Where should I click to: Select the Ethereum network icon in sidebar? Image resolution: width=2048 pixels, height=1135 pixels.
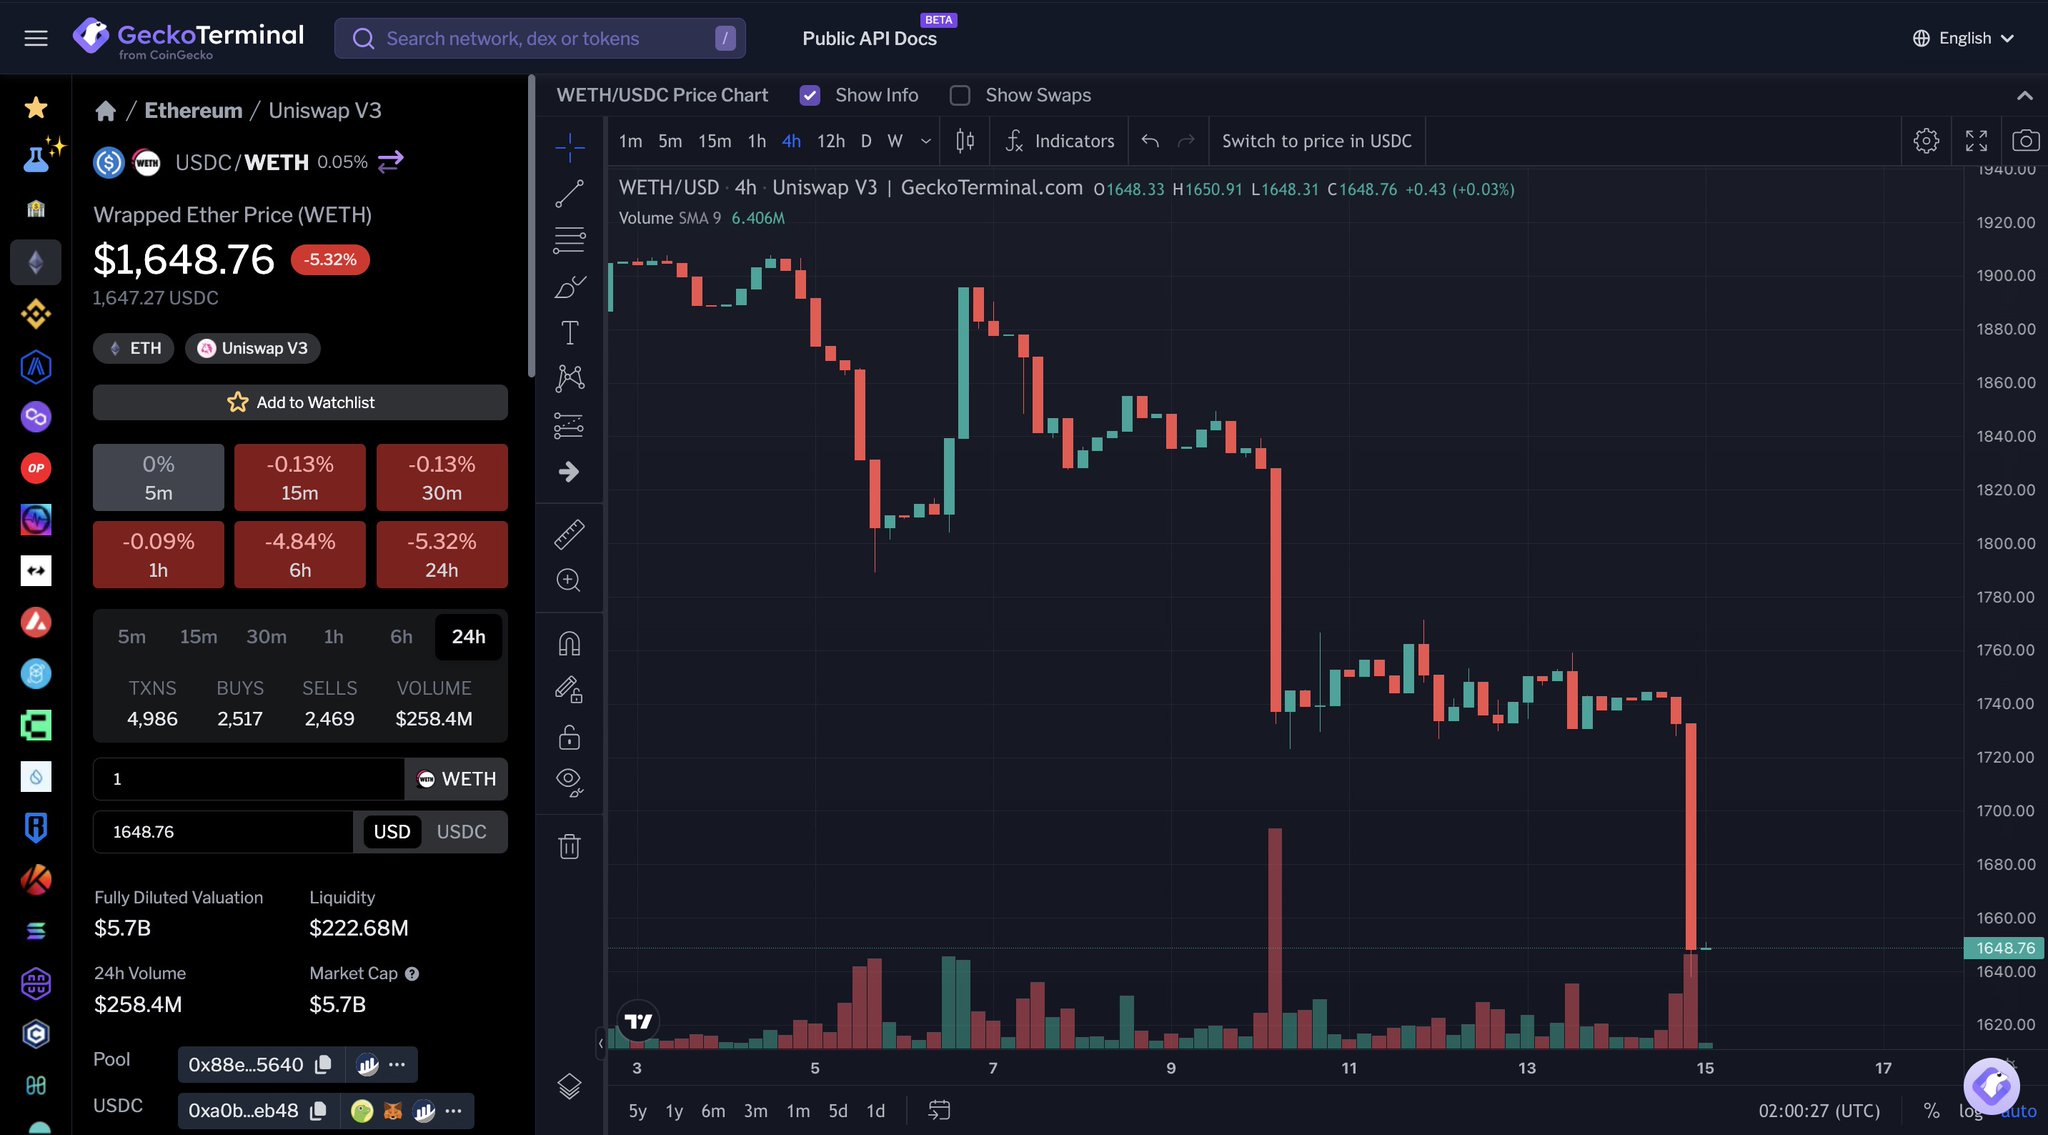[x=36, y=262]
